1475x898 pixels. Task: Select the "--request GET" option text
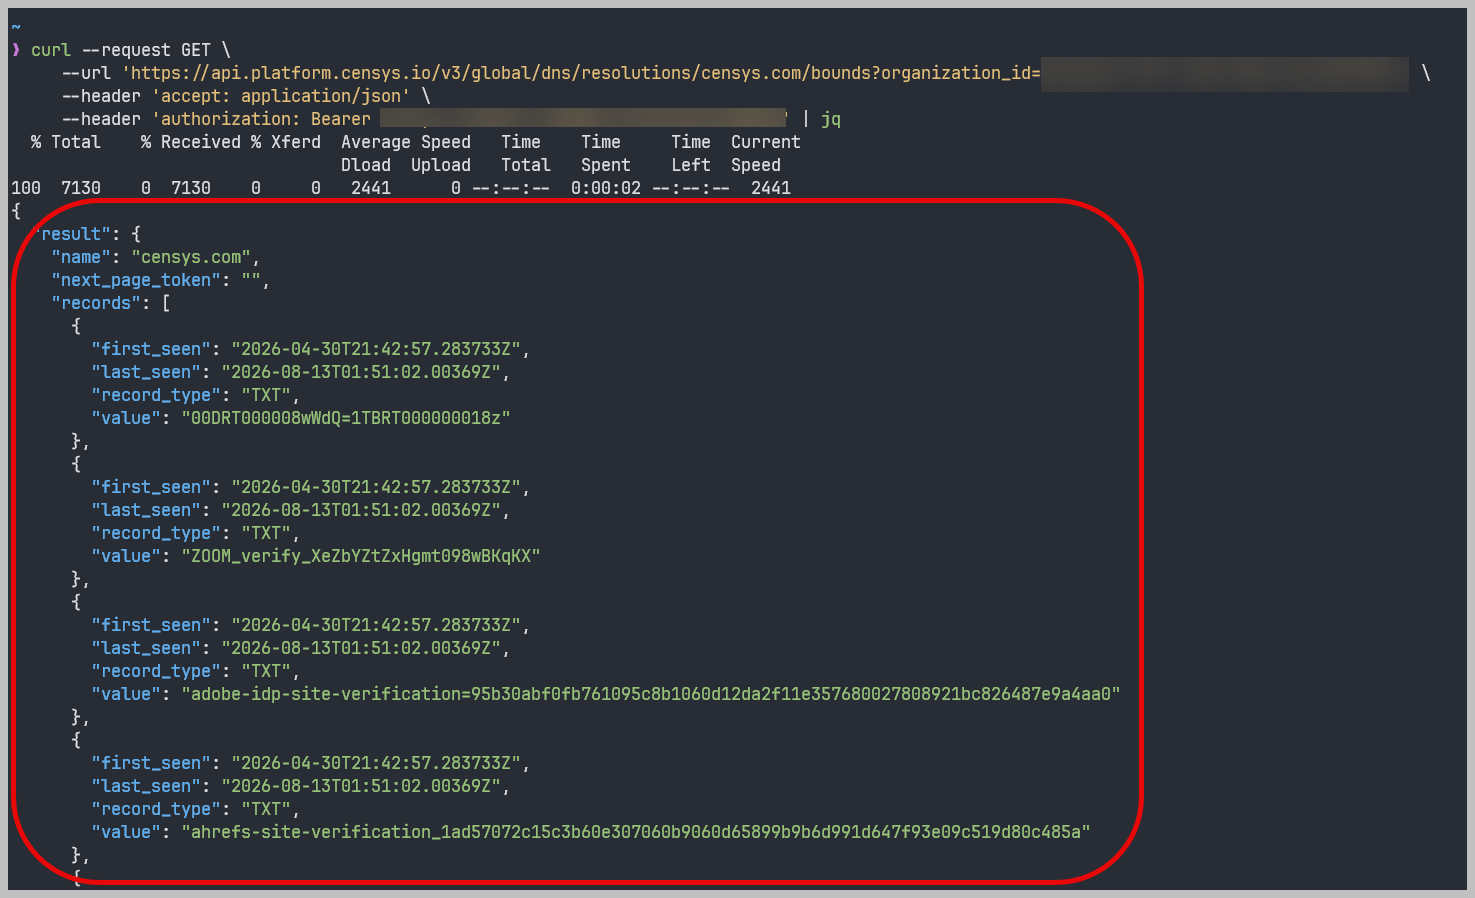tap(146, 50)
